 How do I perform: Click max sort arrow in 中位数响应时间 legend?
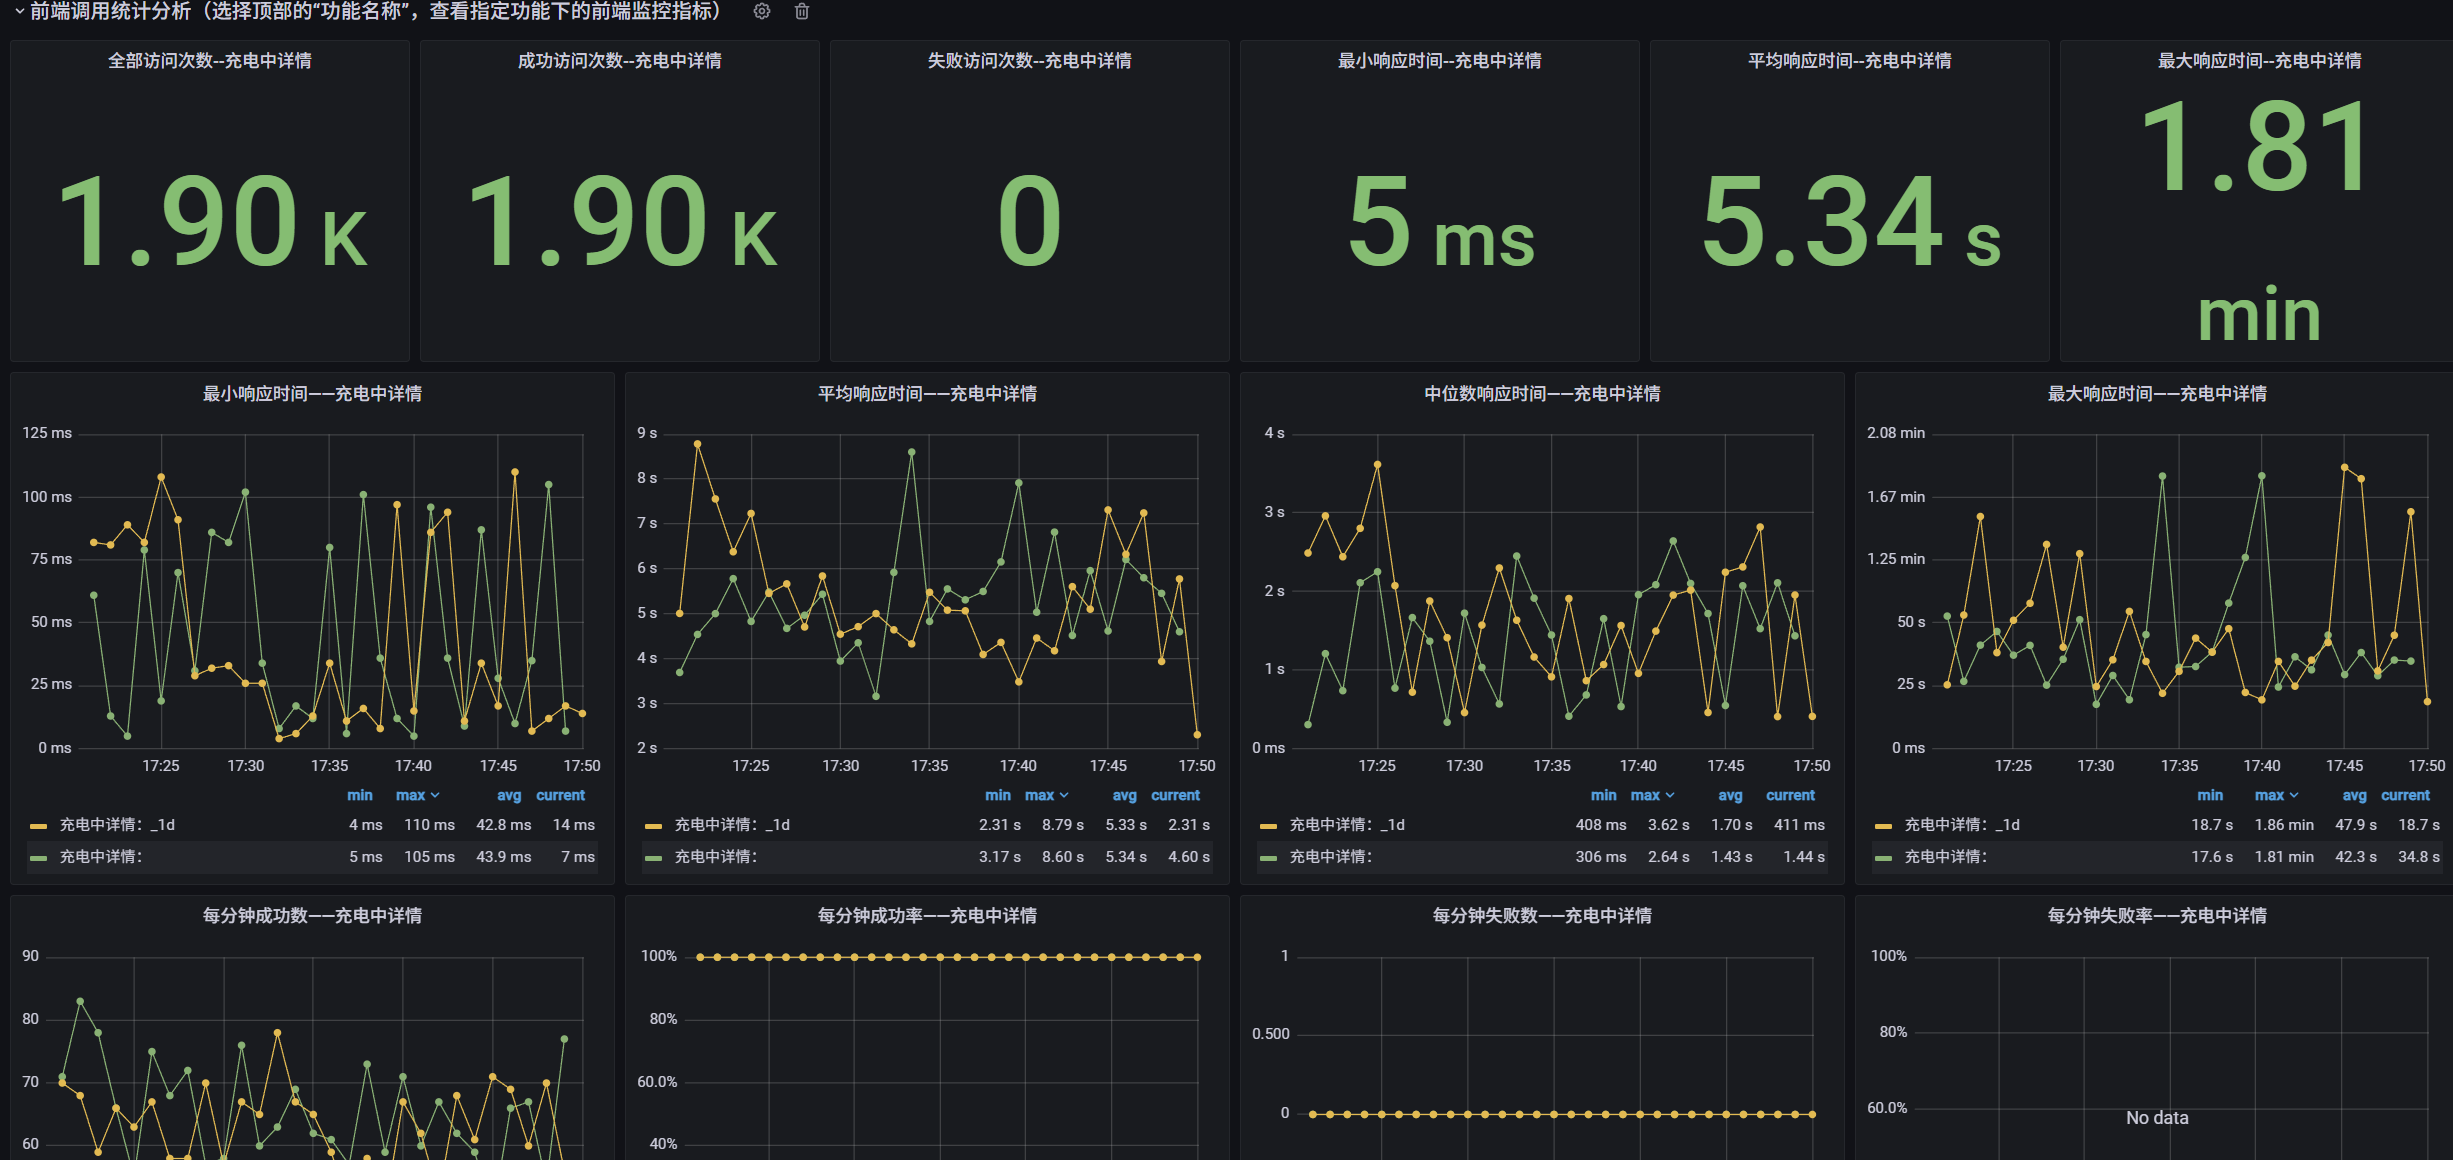(1670, 795)
